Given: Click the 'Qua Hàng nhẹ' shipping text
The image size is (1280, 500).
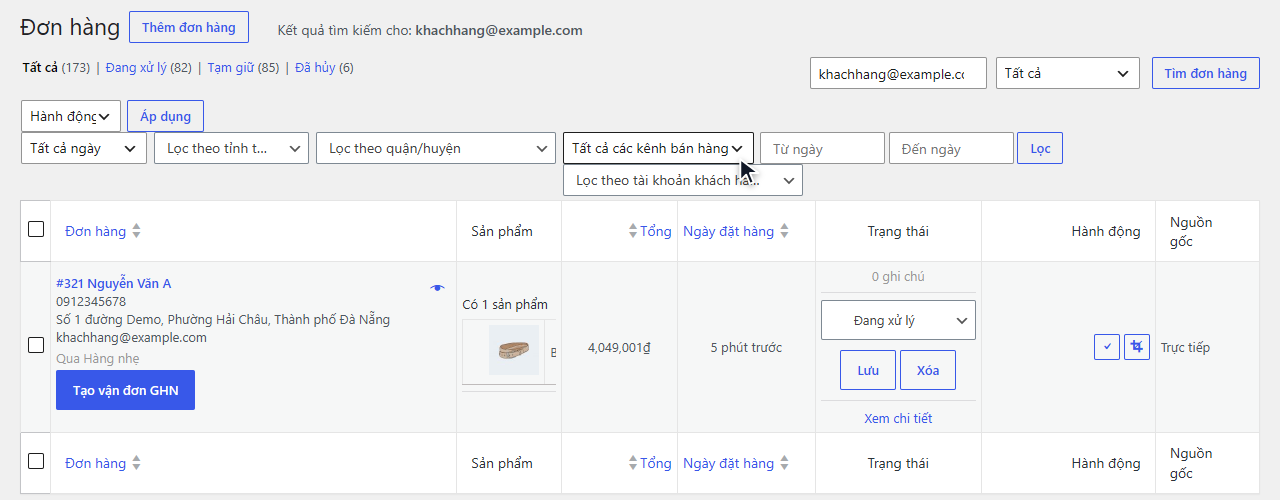Looking at the screenshot, I should (98, 358).
